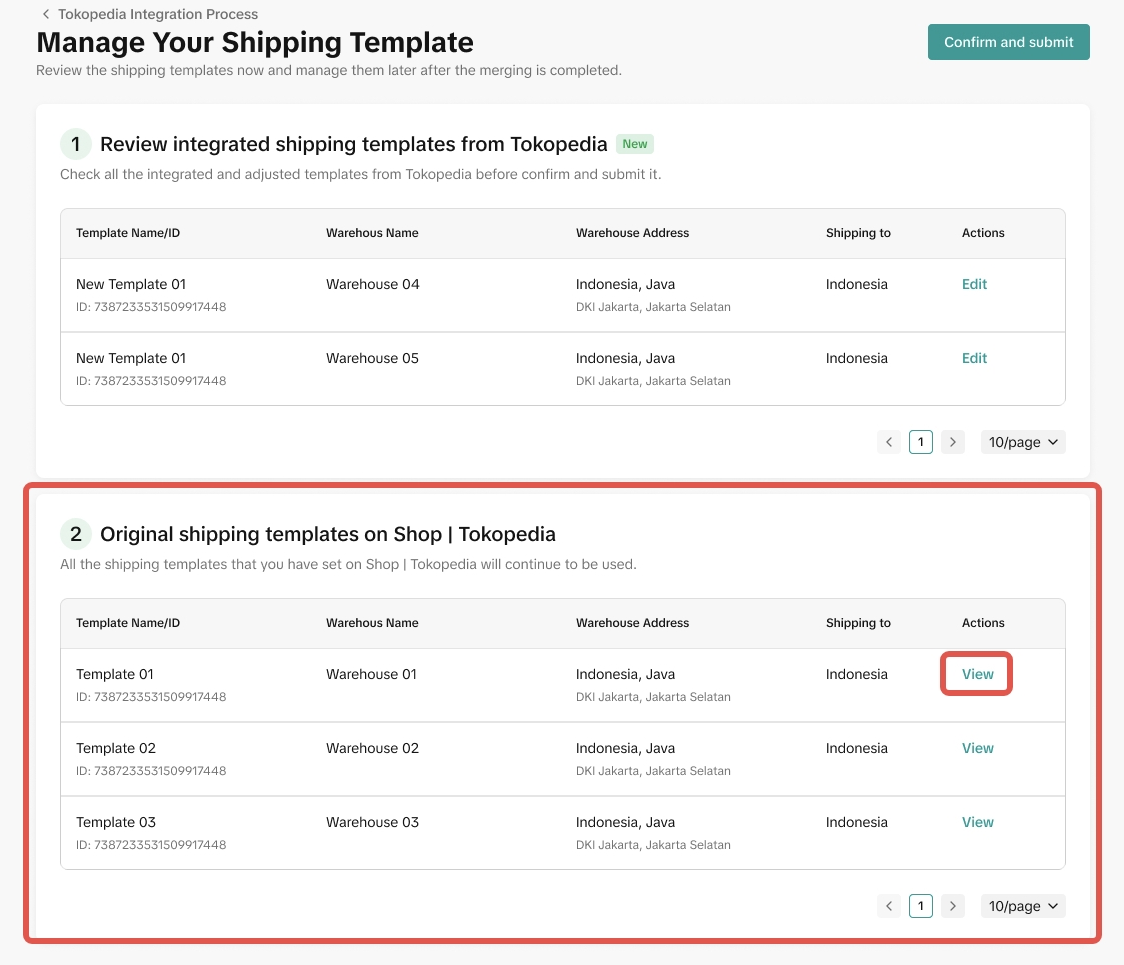
Task: Click Tokopedia Integration Process breadcrumb text
Action: [158, 15]
